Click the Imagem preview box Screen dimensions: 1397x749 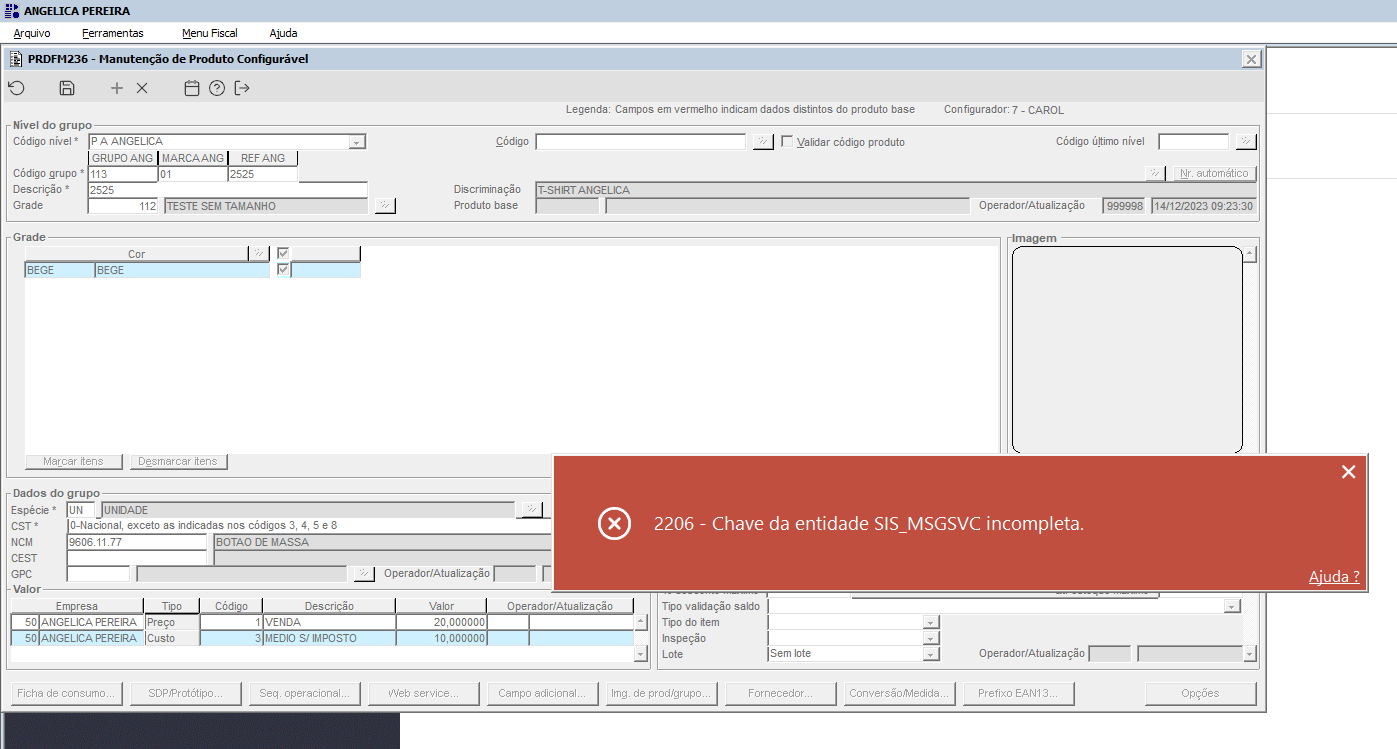coord(1127,350)
